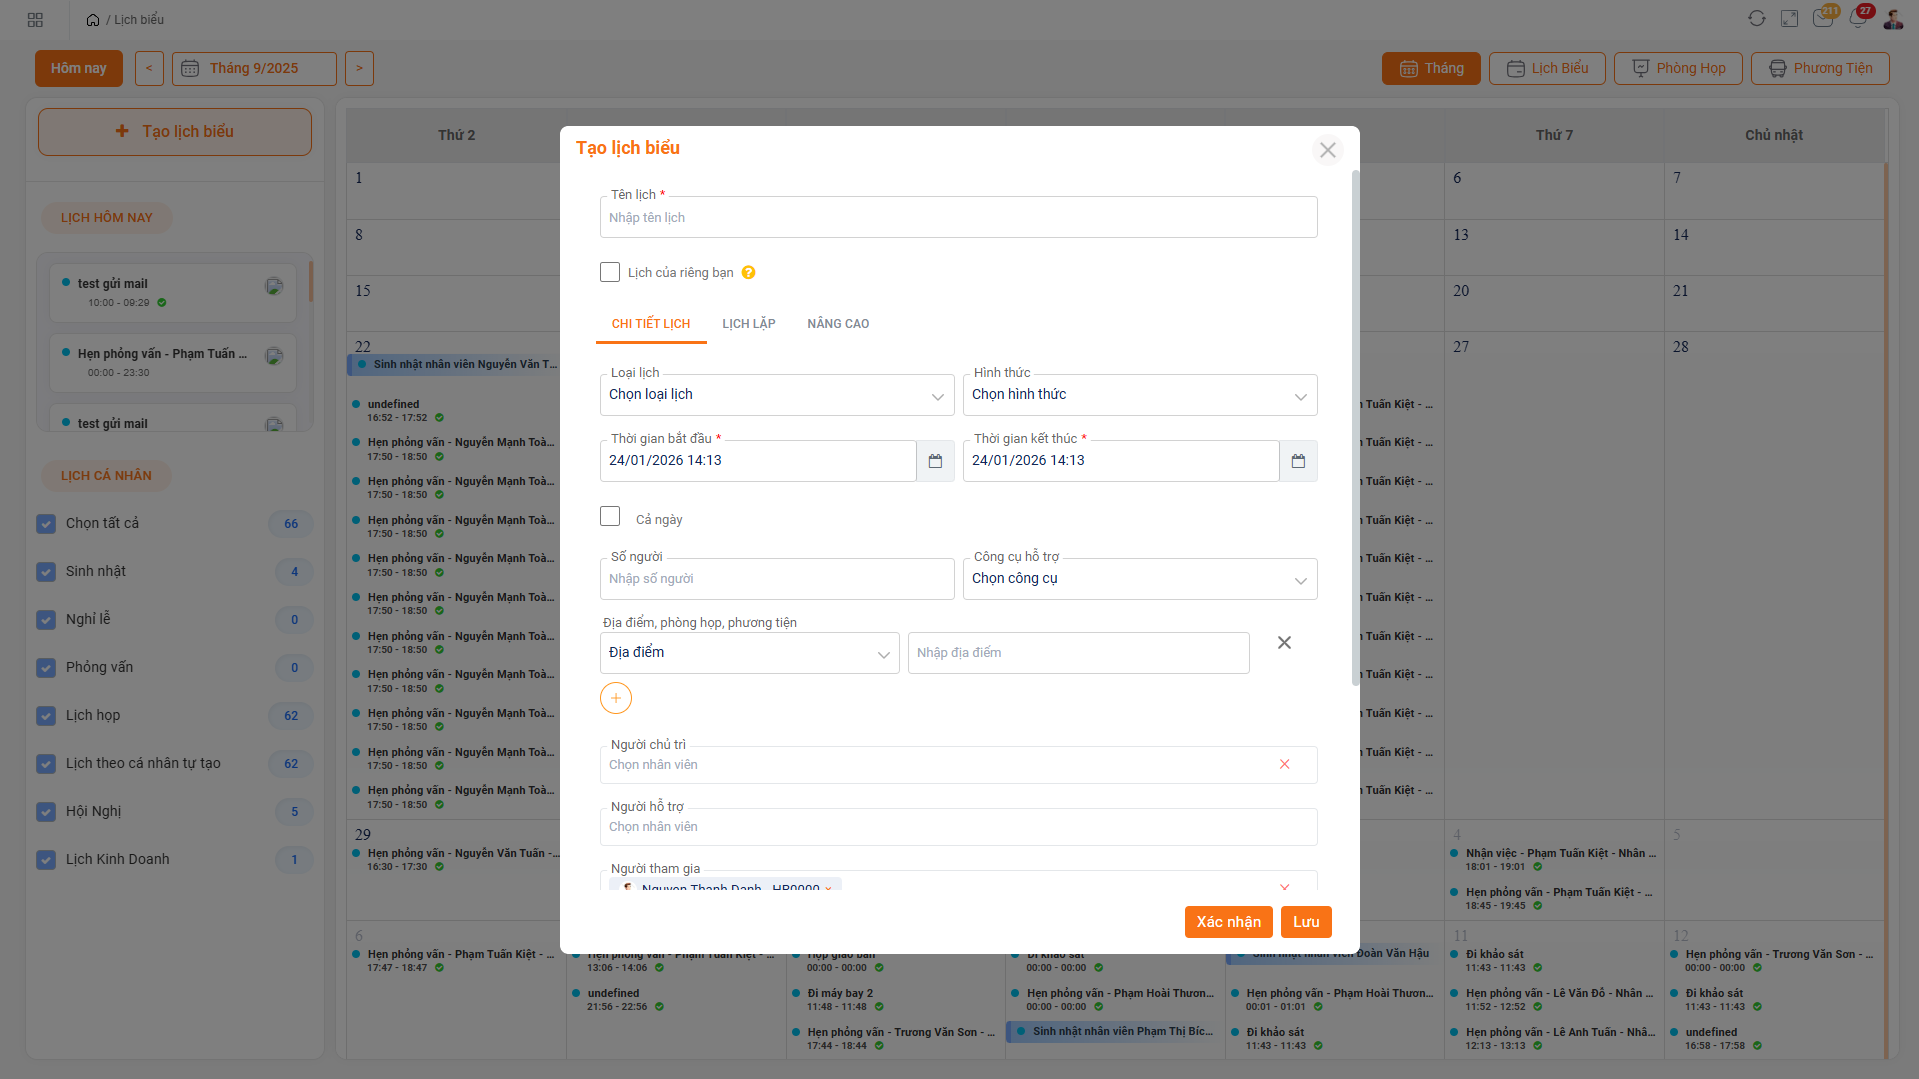Click the help icon beside Lịch của riêng bạn

click(x=748, y=273)
